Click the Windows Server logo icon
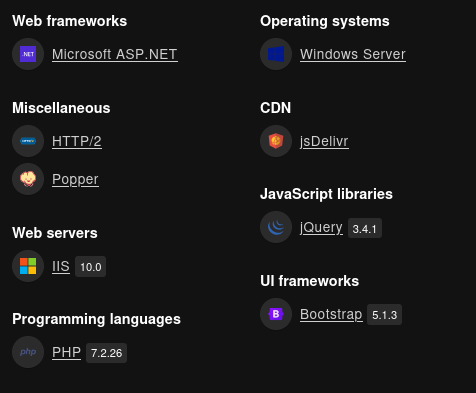The height and width of the screenshot is (393, 476). (x=276, y=54)
